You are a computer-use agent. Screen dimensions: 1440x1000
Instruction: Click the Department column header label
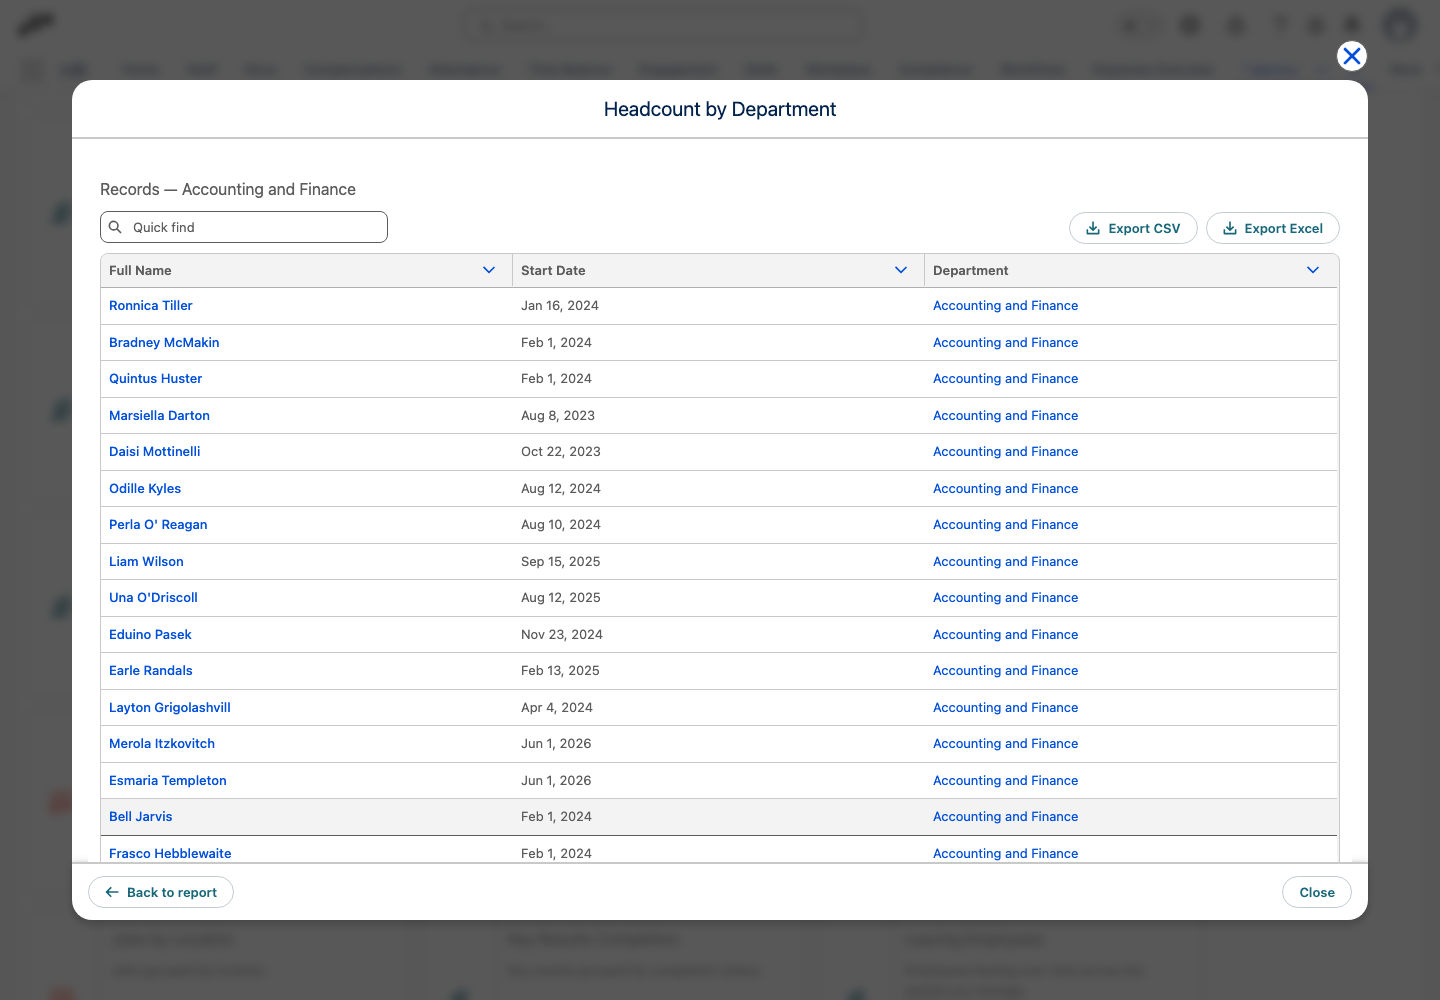click(971, 270)
